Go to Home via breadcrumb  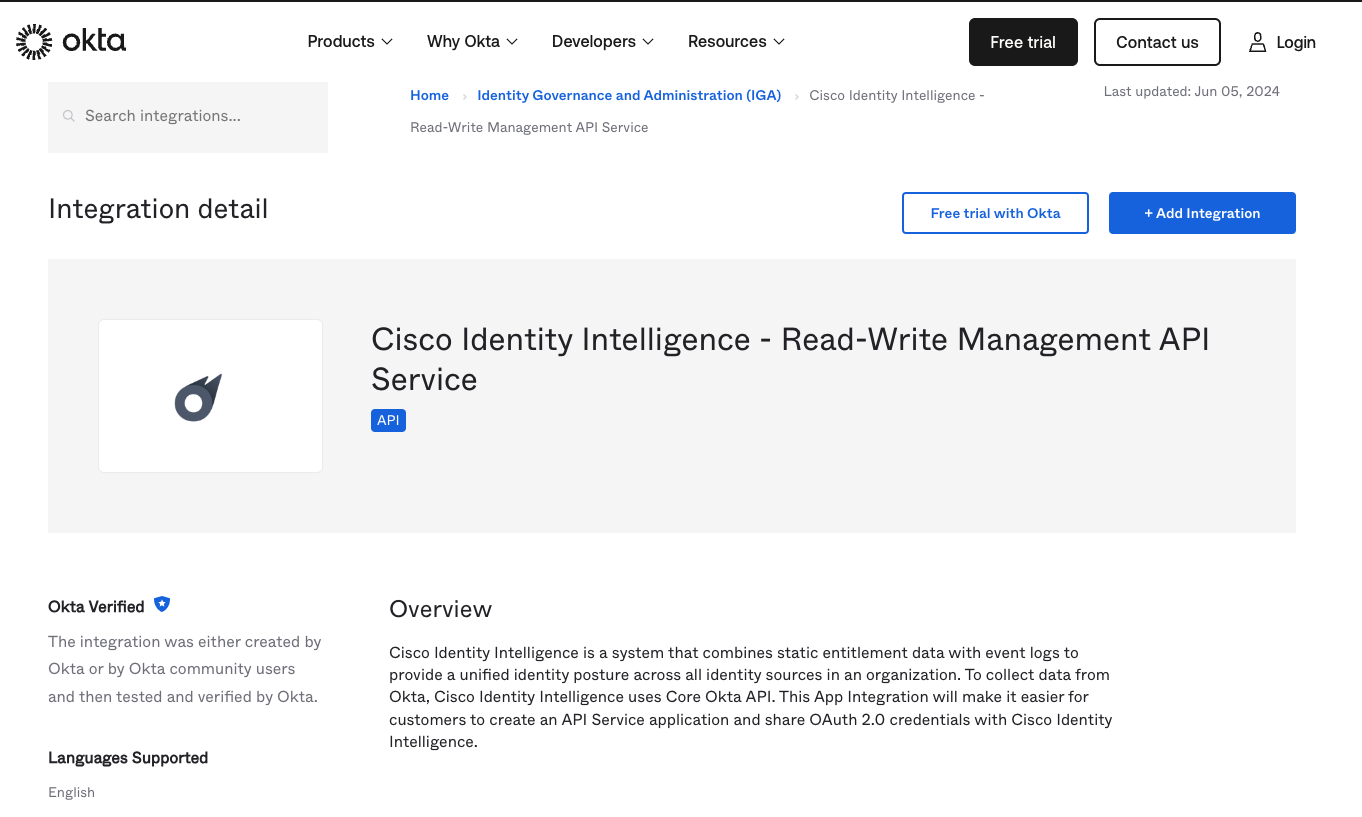429,95
